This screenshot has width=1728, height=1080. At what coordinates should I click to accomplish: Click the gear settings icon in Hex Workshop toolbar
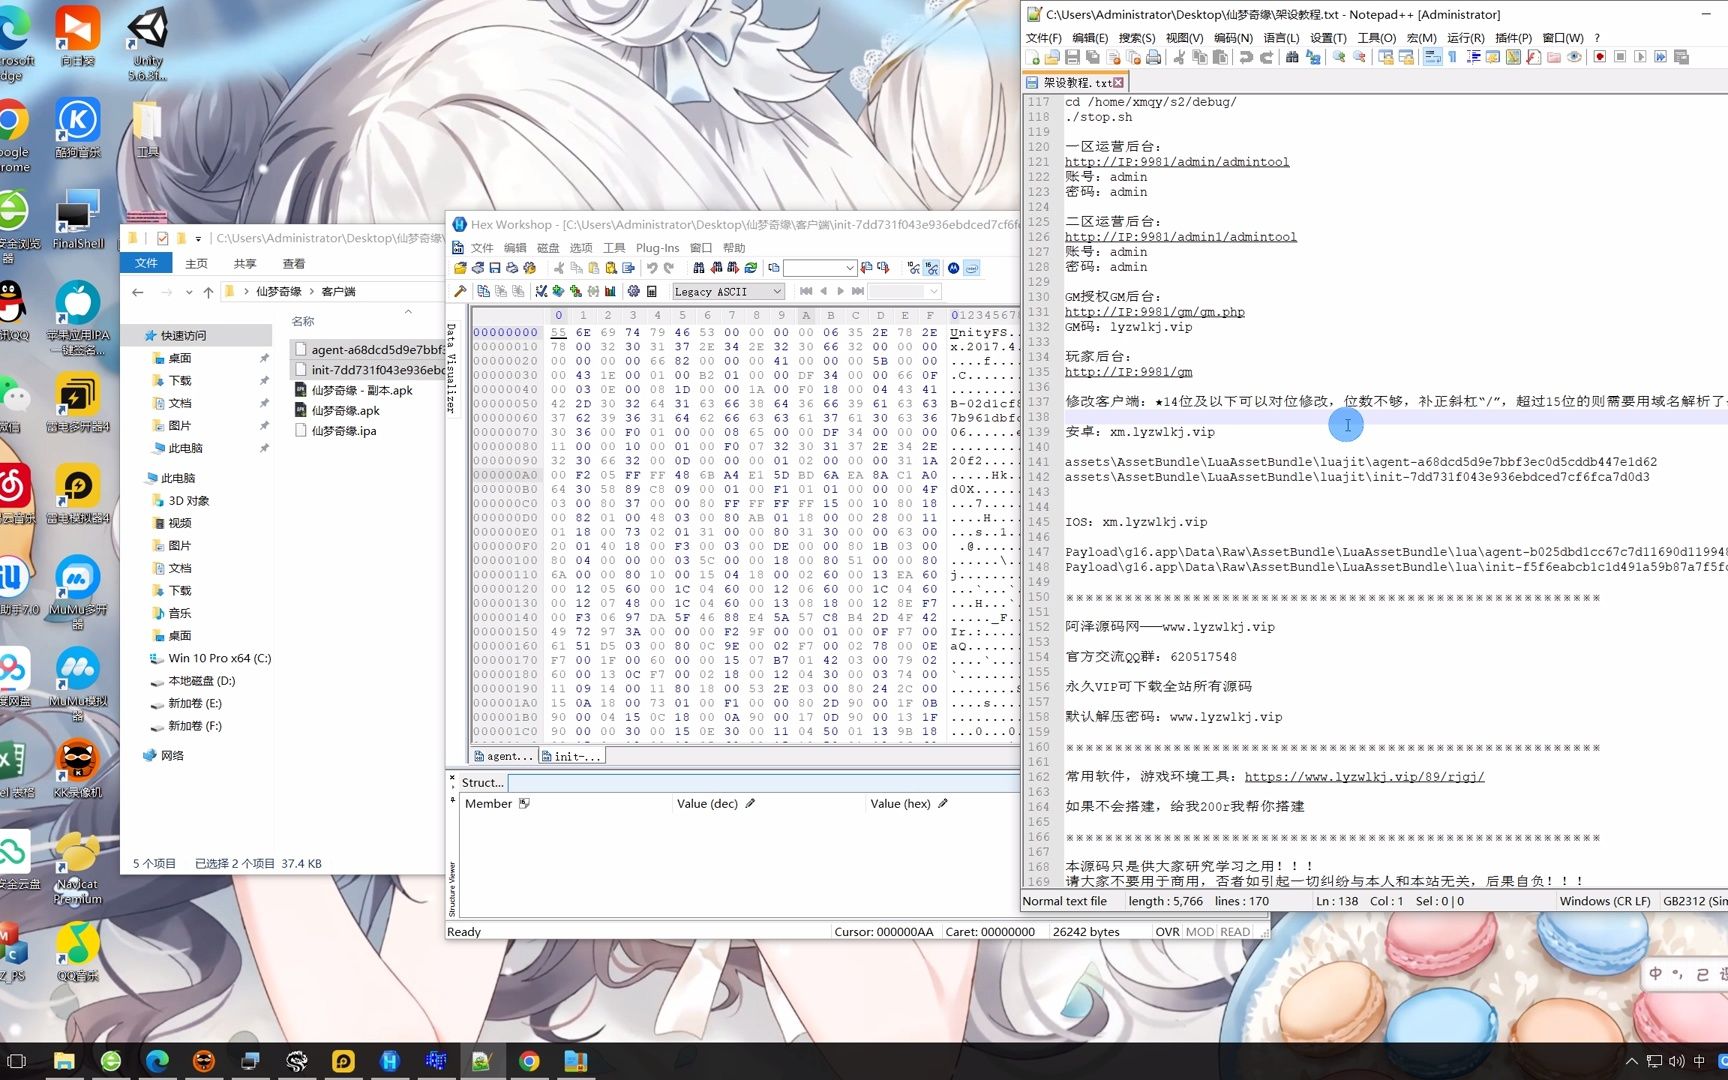click(633, 291)
